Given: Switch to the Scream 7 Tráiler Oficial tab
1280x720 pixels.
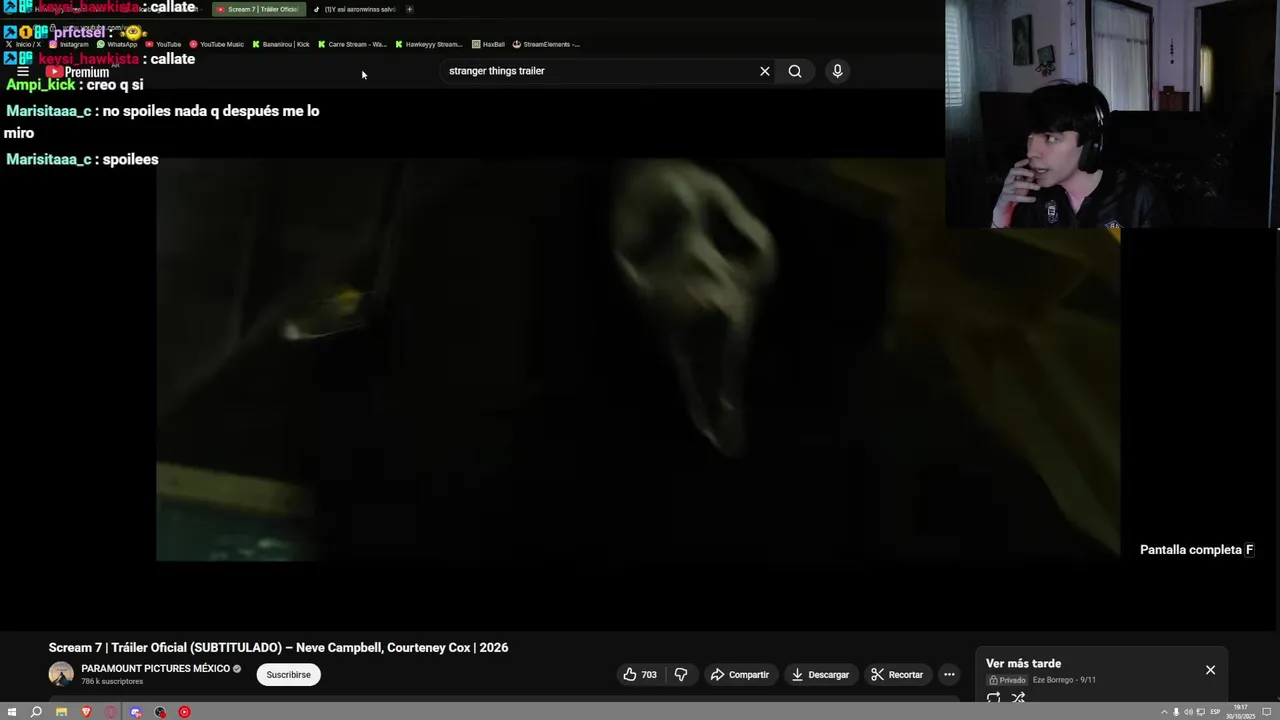Looking at the screenshot, I should (x=260, y=9).
